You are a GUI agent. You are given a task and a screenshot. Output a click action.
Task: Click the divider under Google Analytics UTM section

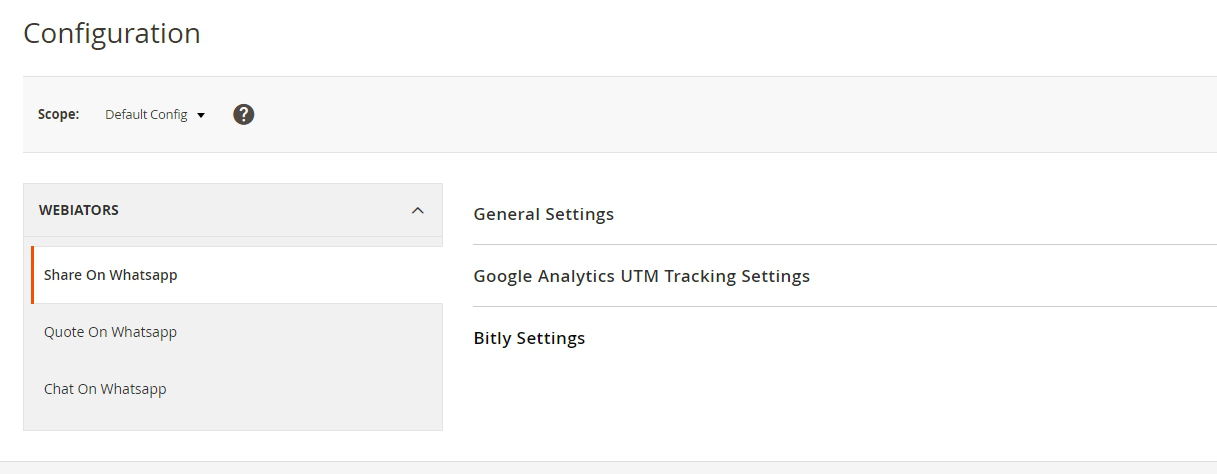tap(844, 306)
